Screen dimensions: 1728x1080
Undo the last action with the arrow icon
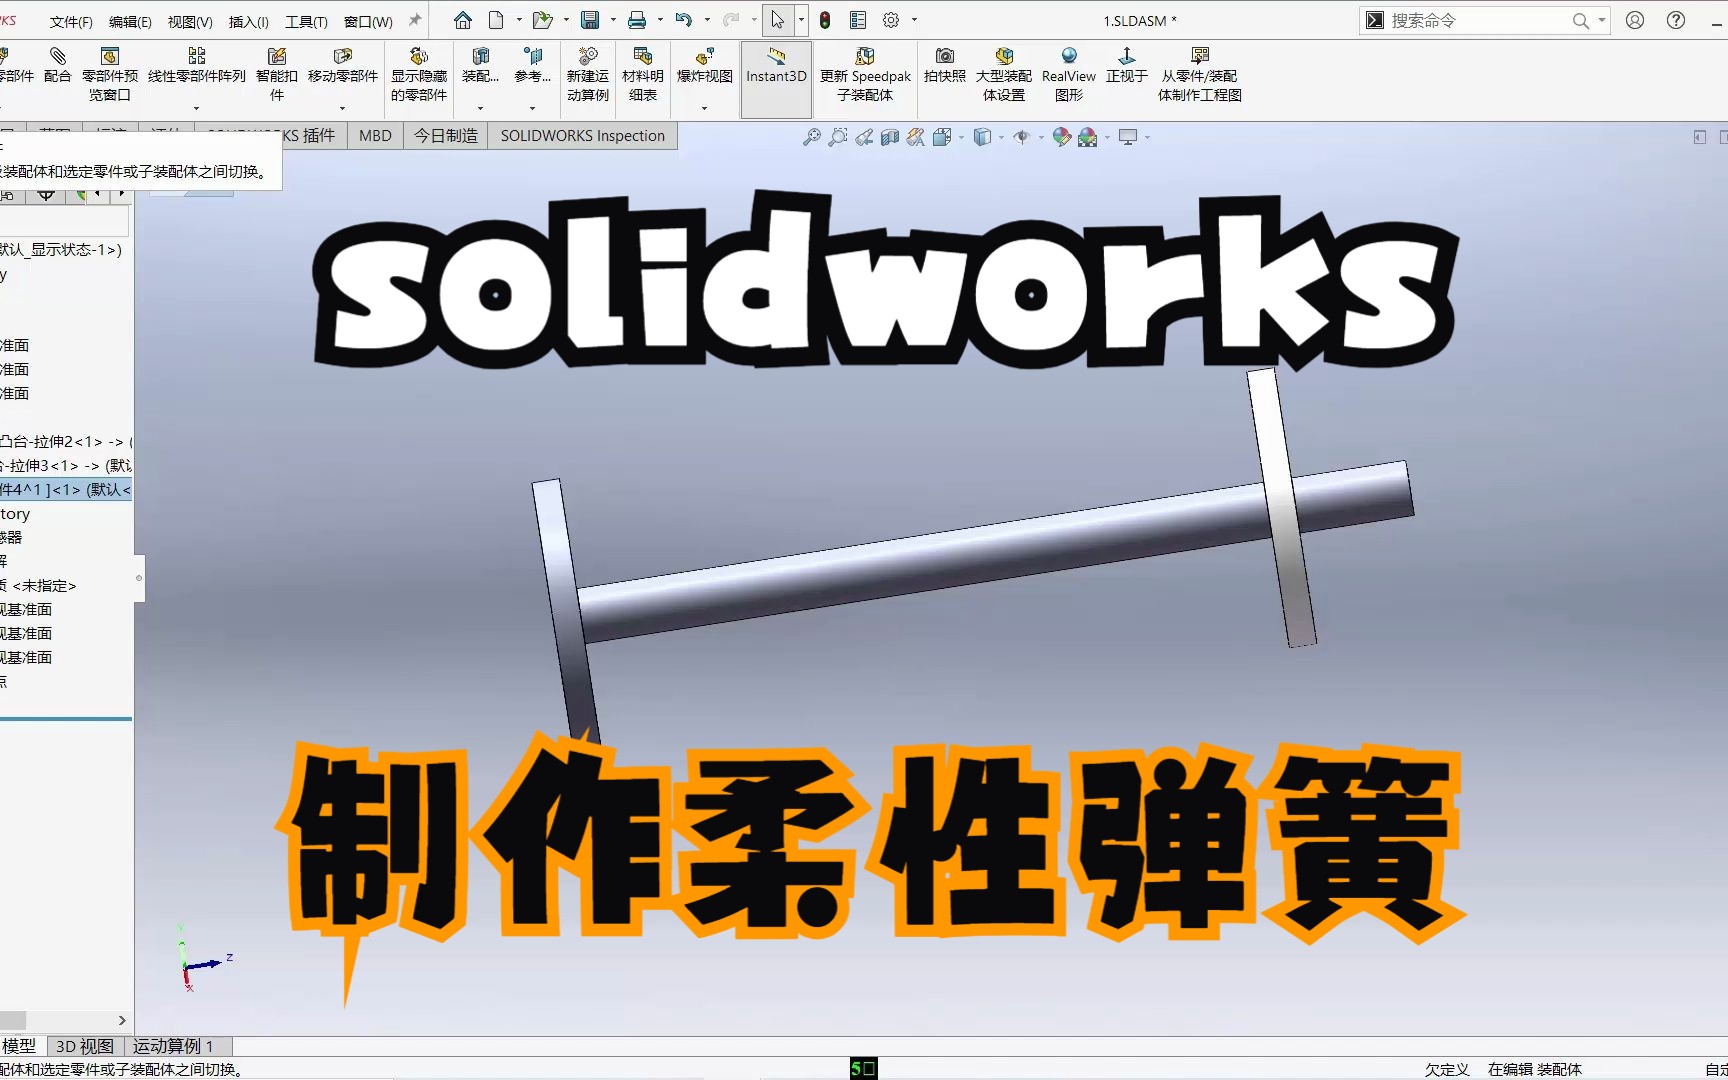(x=684, y=20)
